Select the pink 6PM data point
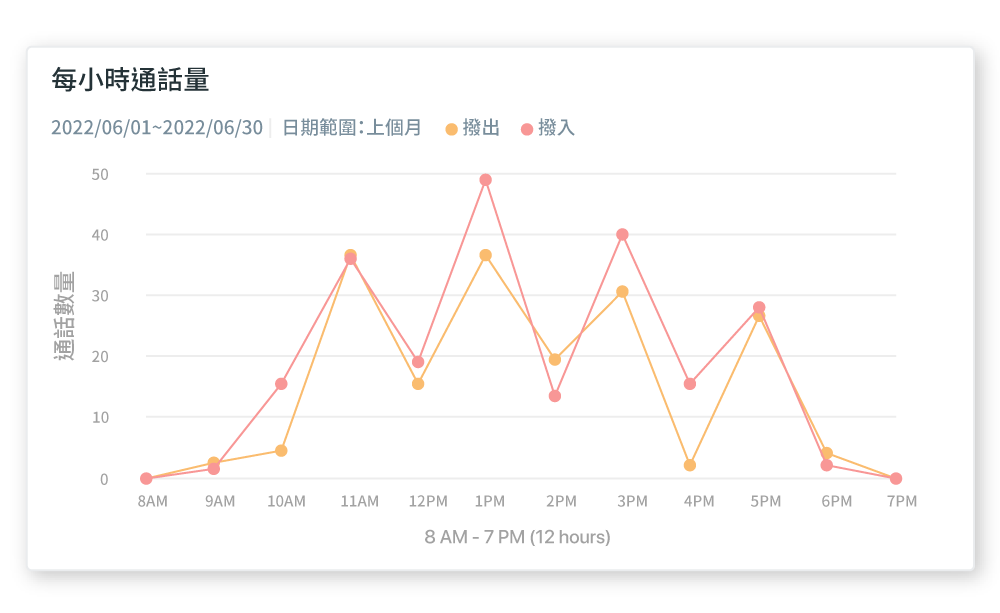Viewport: 1000px width, 613px height. [x=827, y=466]
